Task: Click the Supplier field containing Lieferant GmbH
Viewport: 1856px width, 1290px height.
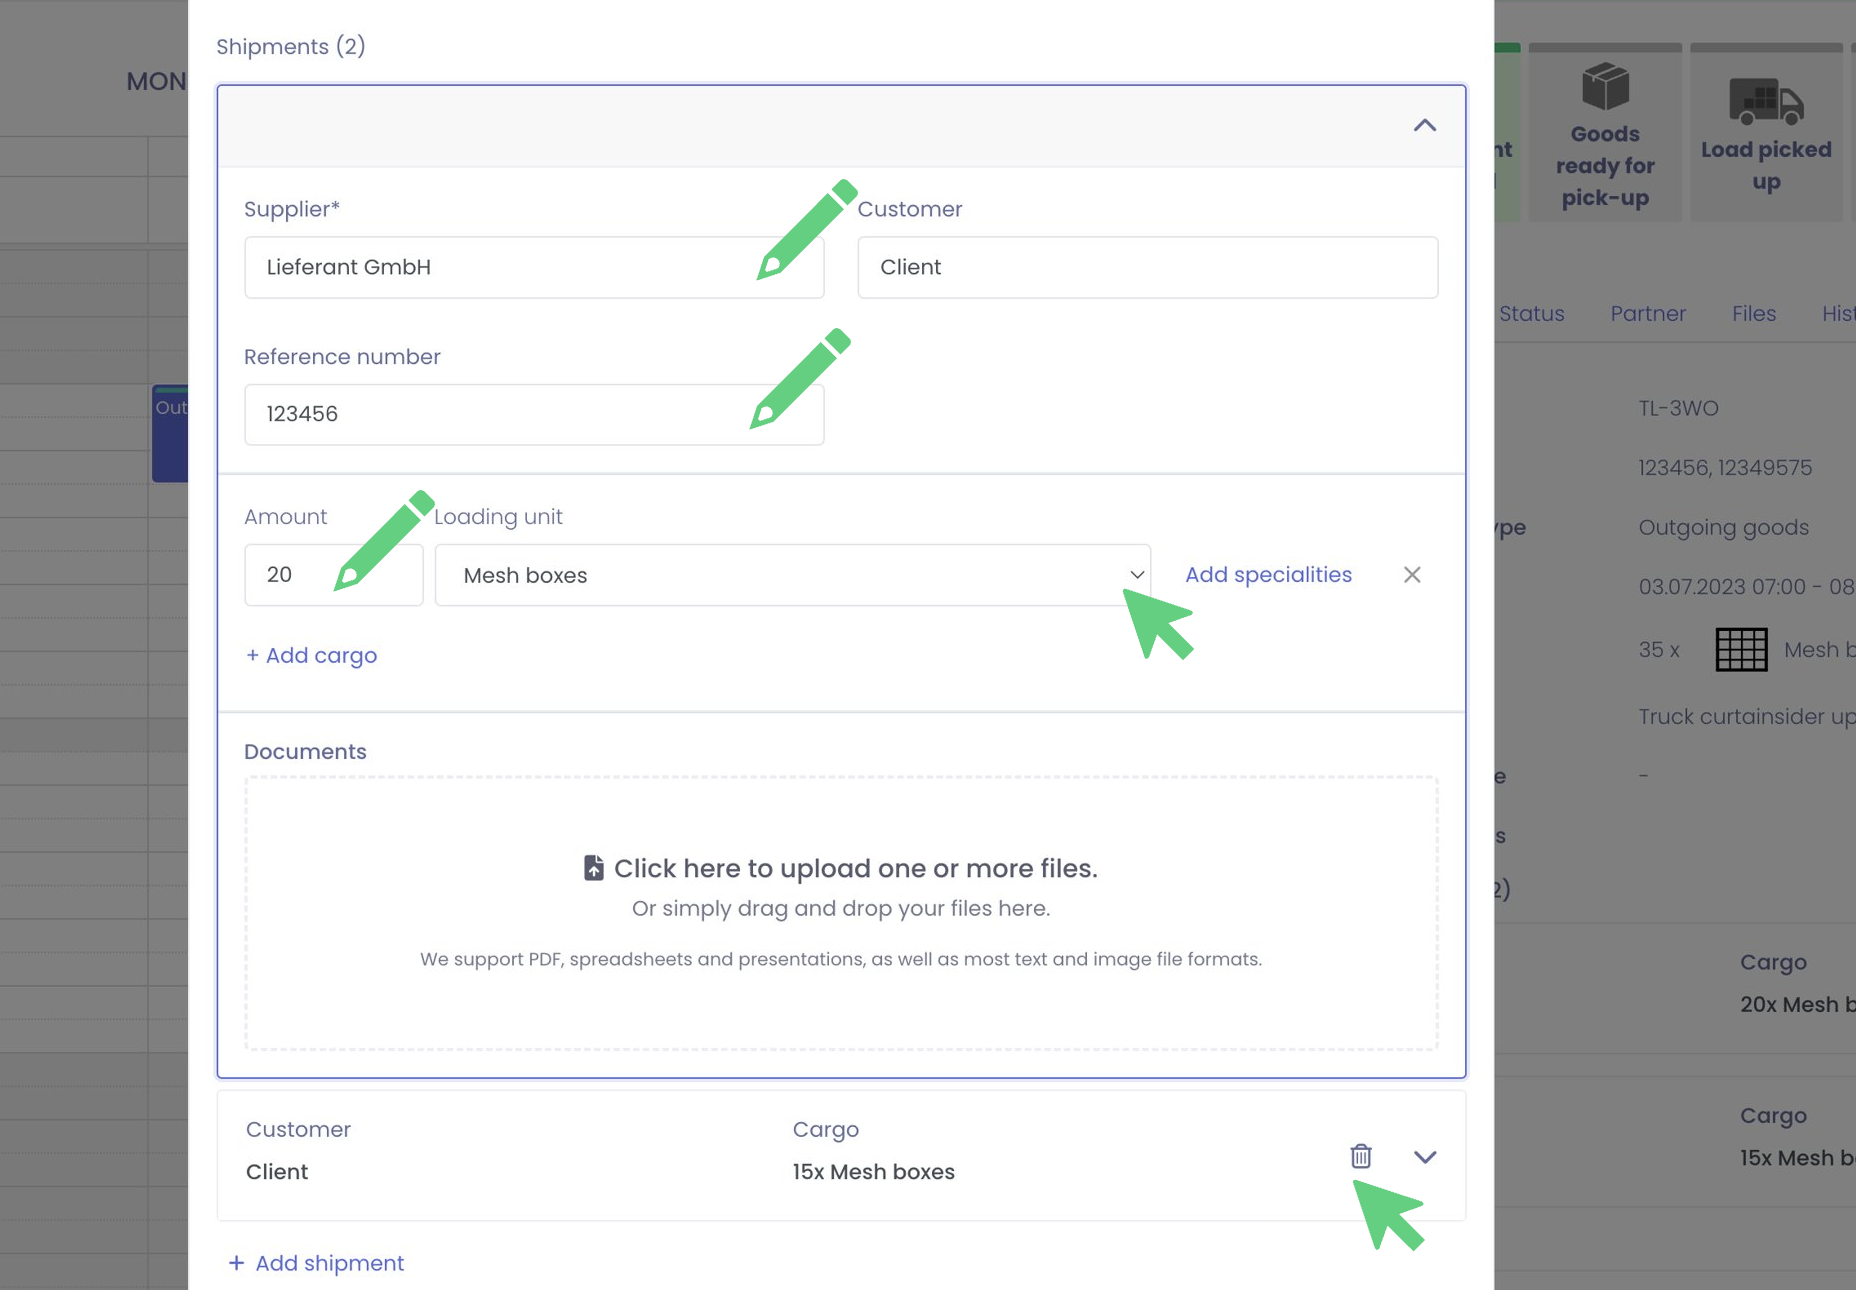Action: pos(500,268)
